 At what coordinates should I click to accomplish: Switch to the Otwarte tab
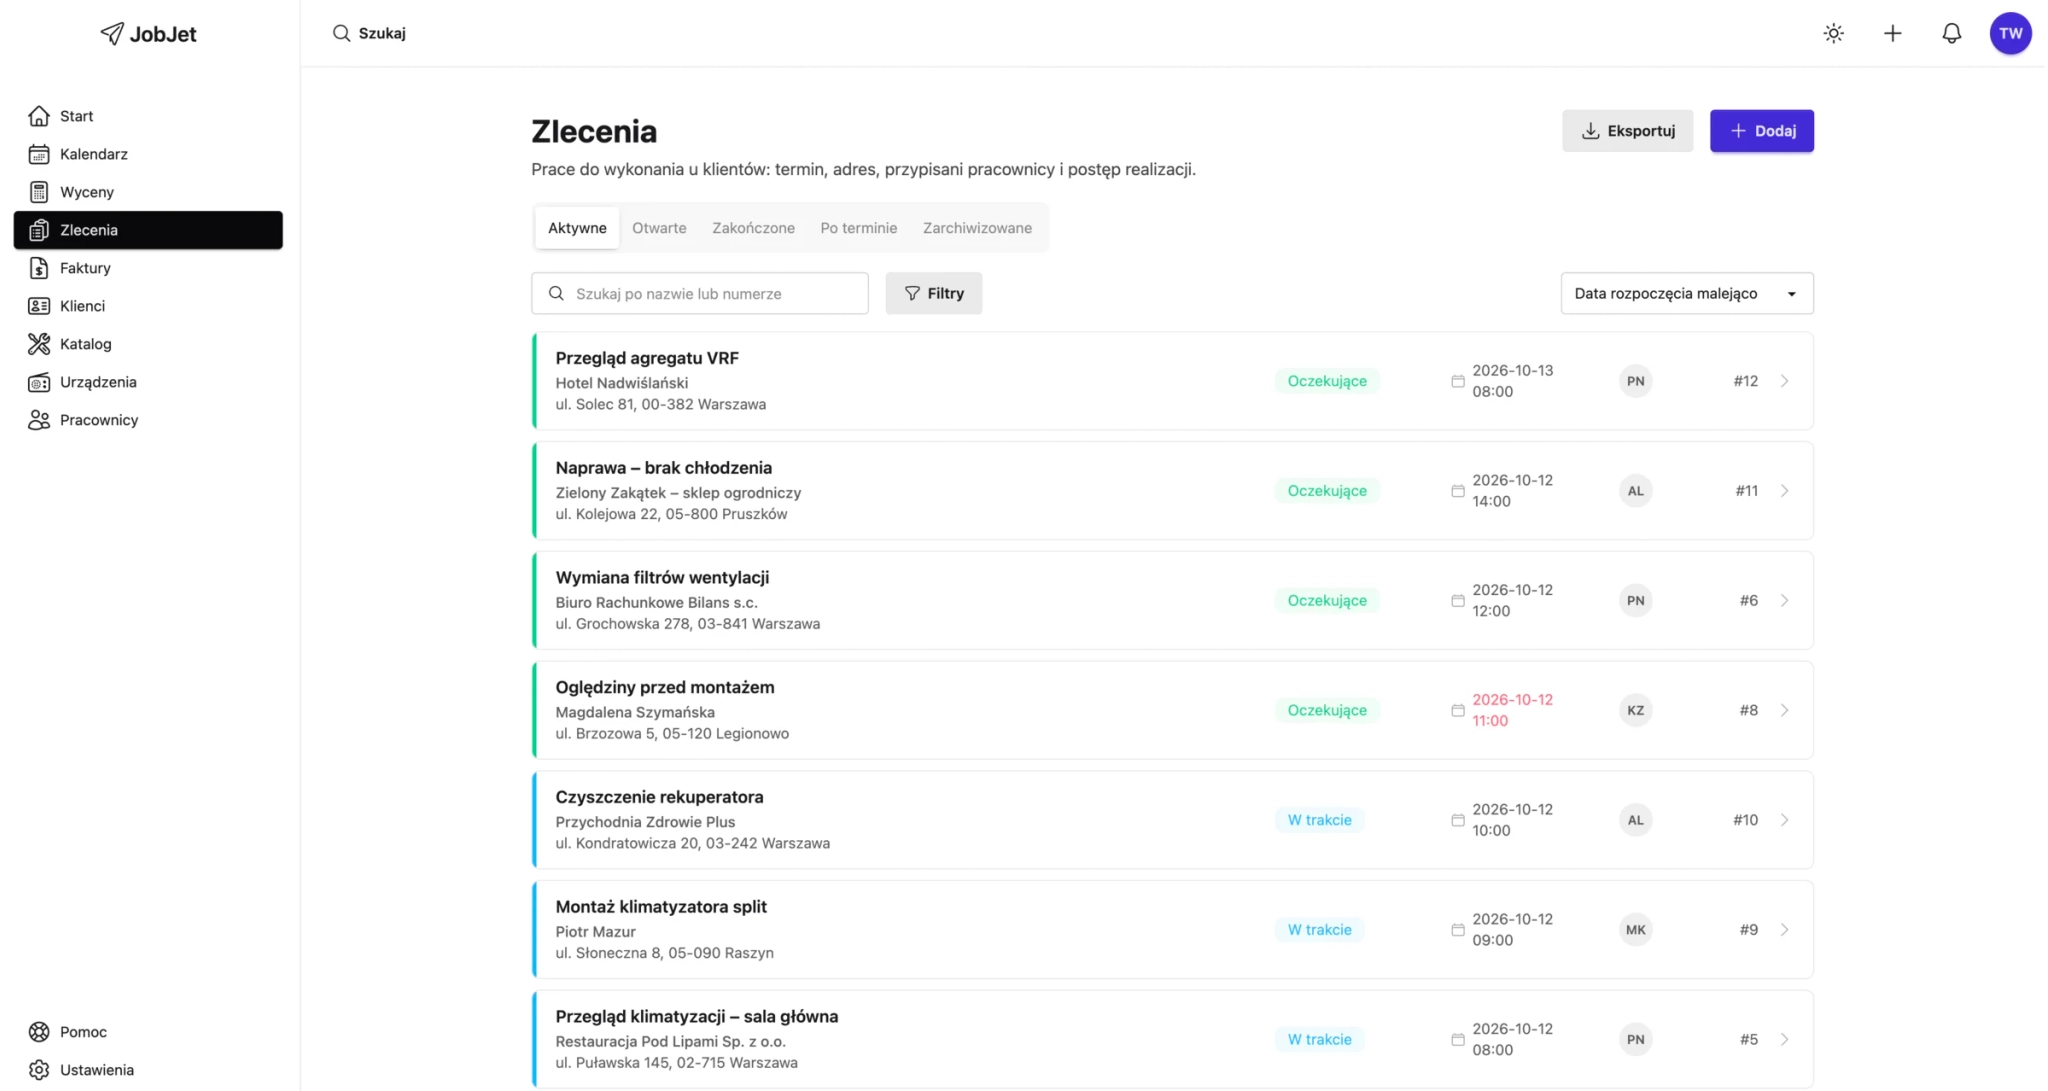pyautogui.click(x=659, y=228)
